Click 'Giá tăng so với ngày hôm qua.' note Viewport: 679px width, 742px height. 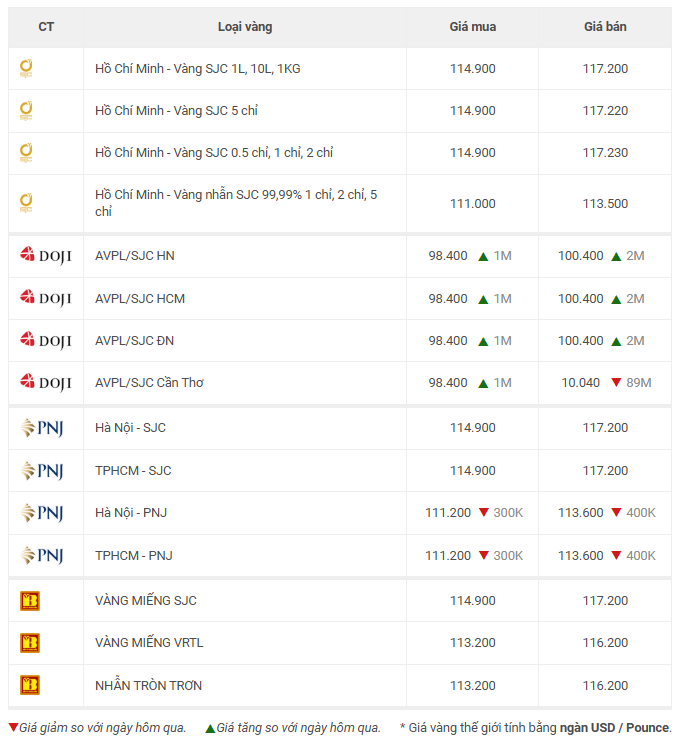tap(299, 728)
